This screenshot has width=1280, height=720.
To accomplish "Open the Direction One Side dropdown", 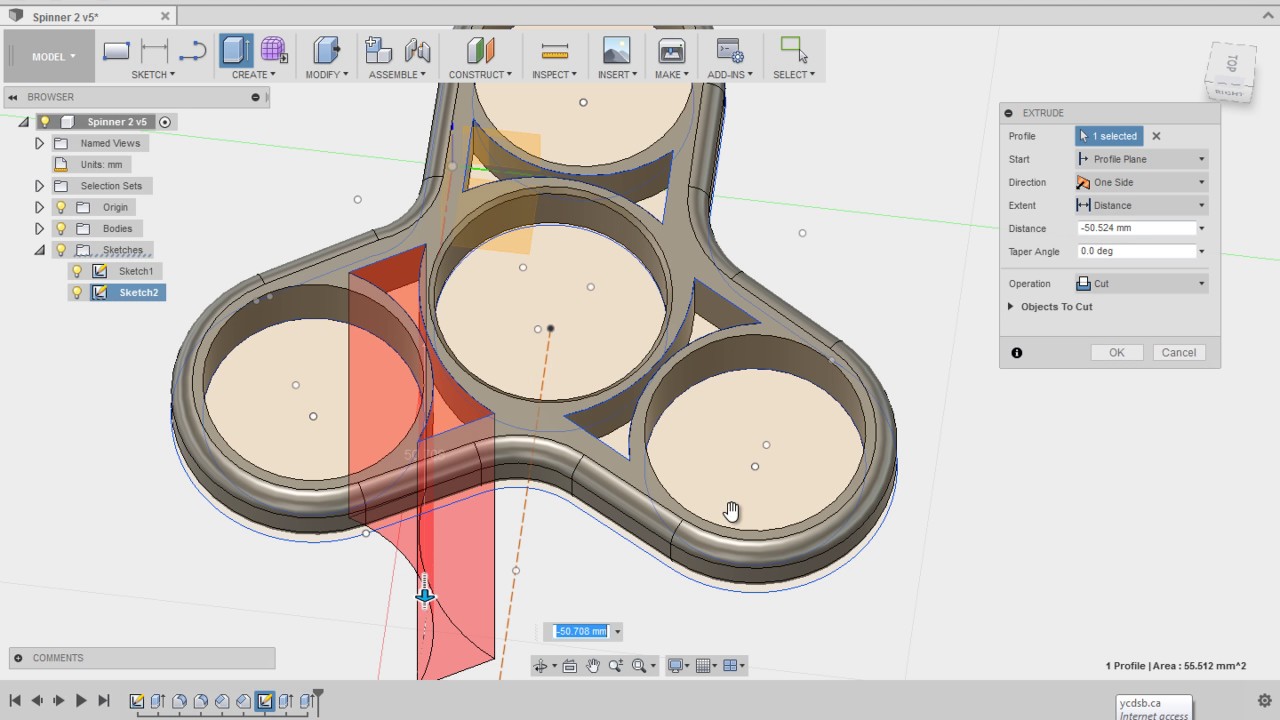I will pyautogui.click(x=1142, y=182).
